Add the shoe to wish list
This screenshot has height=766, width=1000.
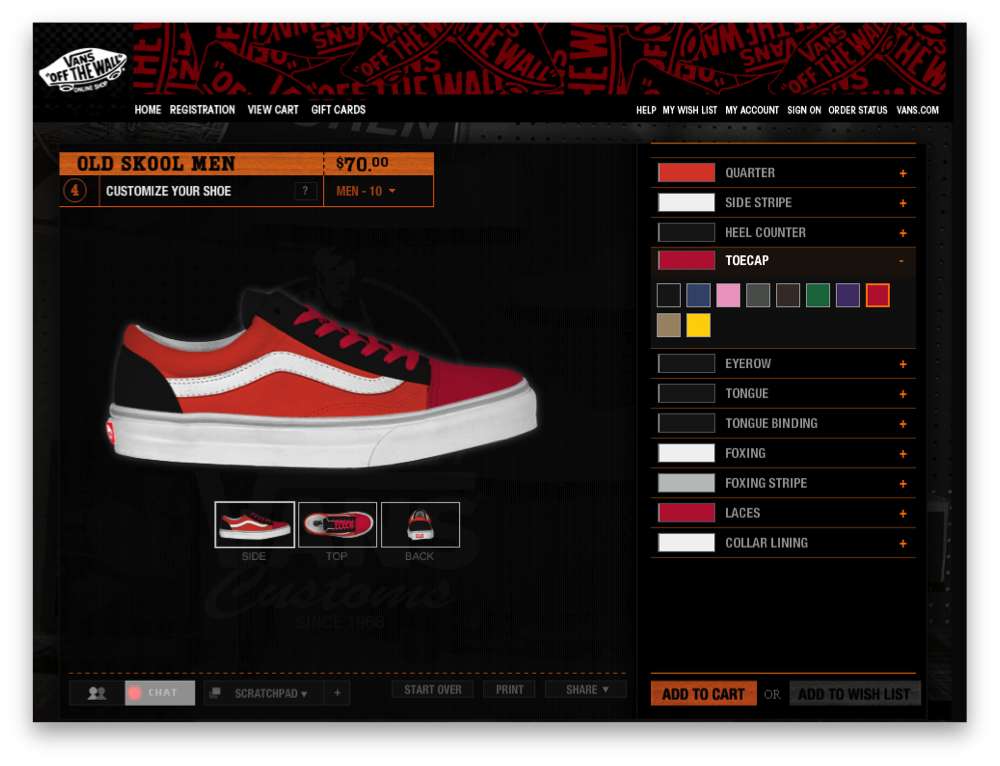[x=855, y=694]
